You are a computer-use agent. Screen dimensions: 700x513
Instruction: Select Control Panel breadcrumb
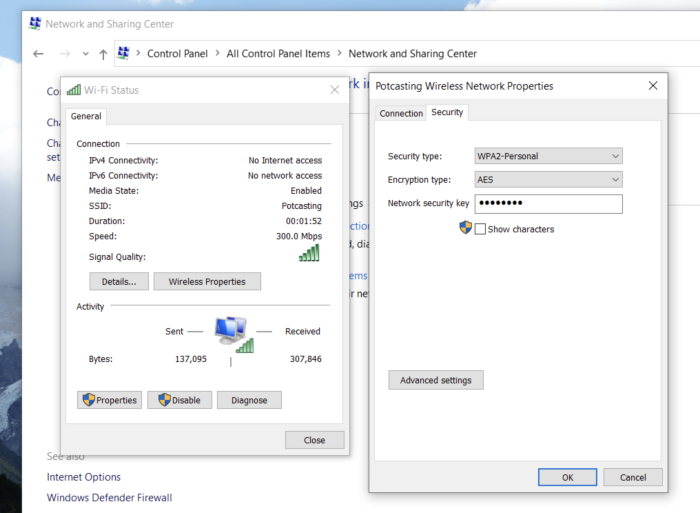click(177, 54)
